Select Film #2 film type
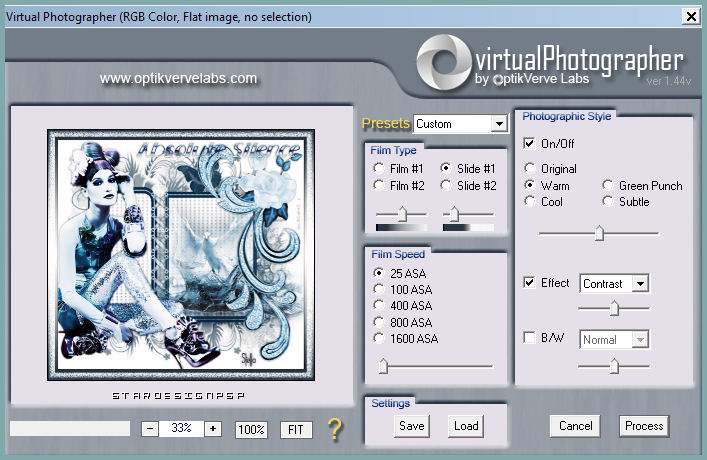Screen dimensions: 707x460 (x=378, y=185)
